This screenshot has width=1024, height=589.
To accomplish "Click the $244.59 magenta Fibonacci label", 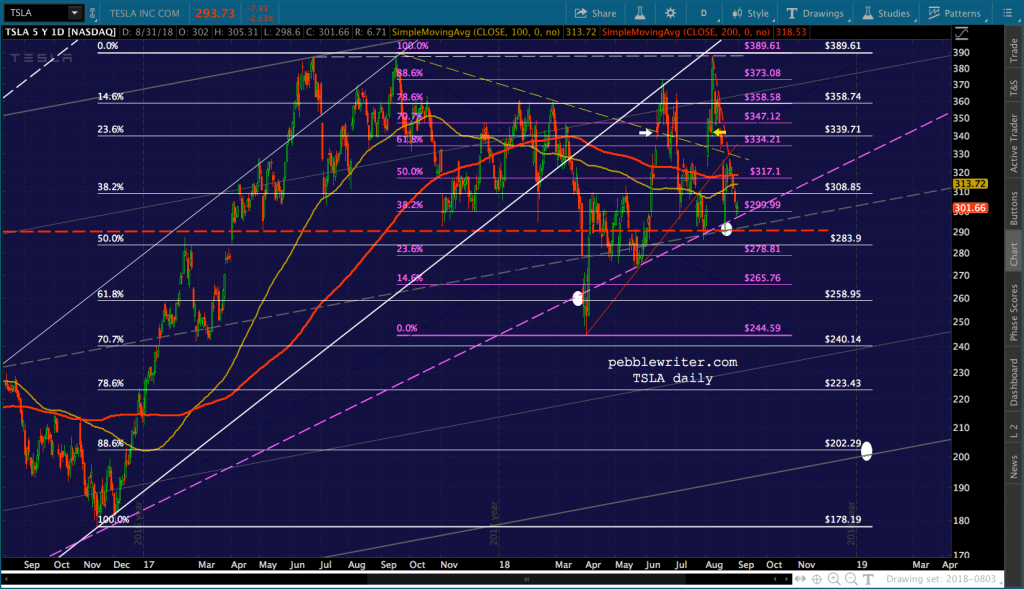I will click(x=762, y=328).
